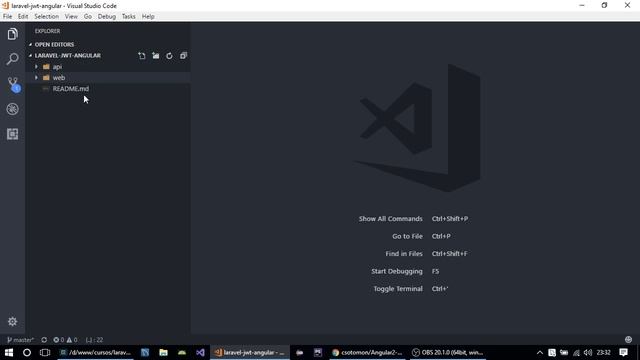The width and height of the screenshot is (640, 360).
Task: Click the synchronize changes icon in status bar
Action: [x=44, y=340]
